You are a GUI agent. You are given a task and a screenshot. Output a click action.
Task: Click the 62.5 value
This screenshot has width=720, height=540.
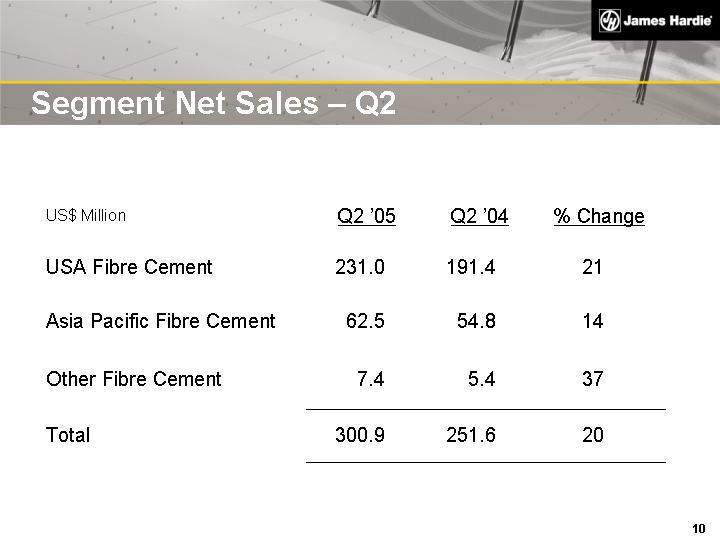tap(365, 321)
